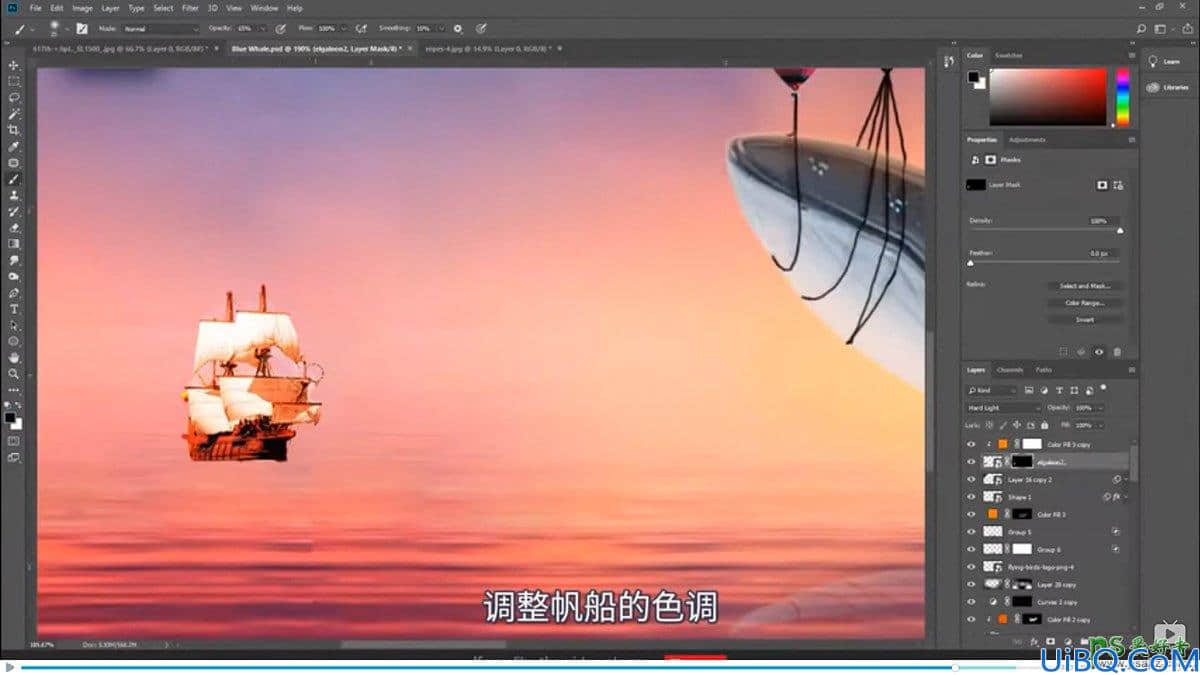
Task: Hide the Group 6 layer
Action: tap(970, 549)
